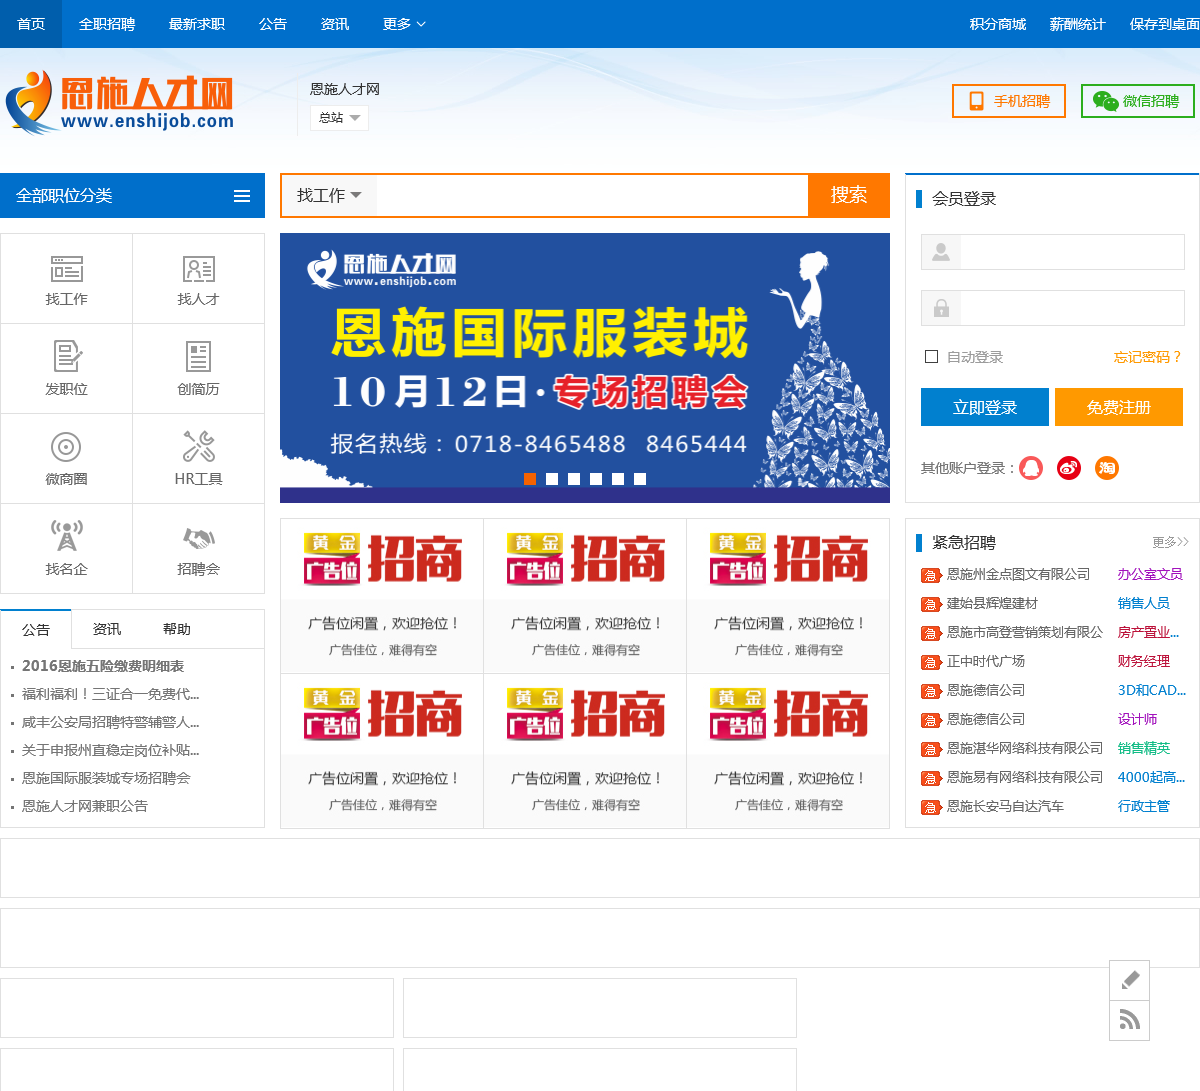
Task: Click 更多>> in 紧急招聘 panel
Action: coord(1170,542)
